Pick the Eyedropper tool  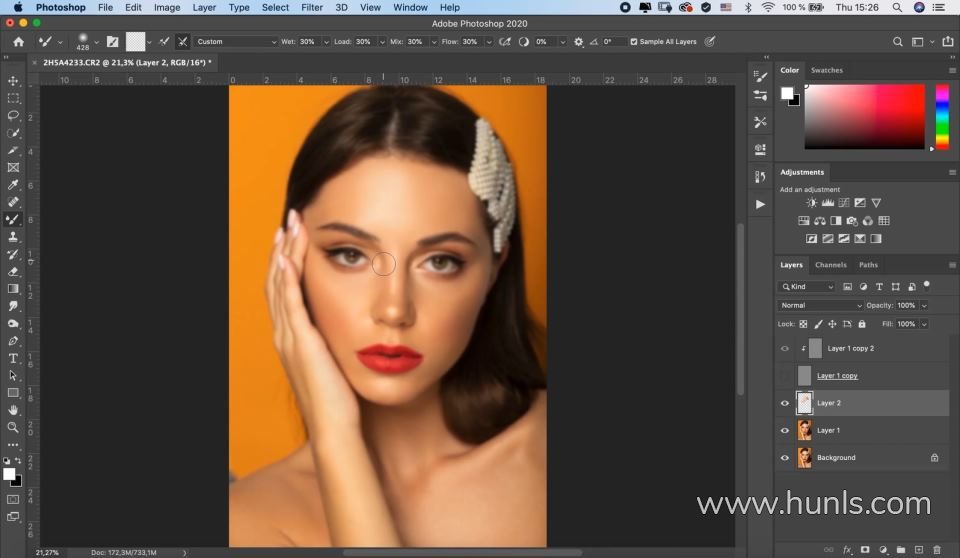coord(13,185)
